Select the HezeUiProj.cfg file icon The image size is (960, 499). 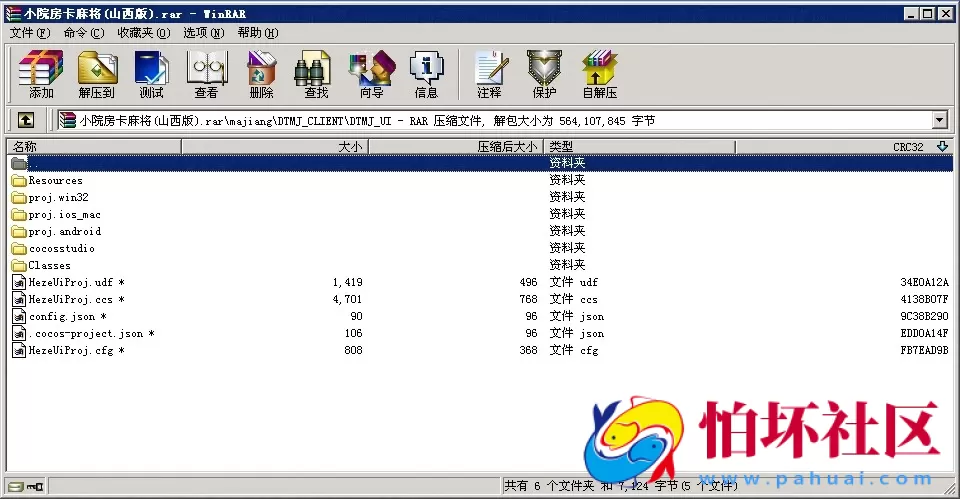pyautogui.click(x=19, y=350)
